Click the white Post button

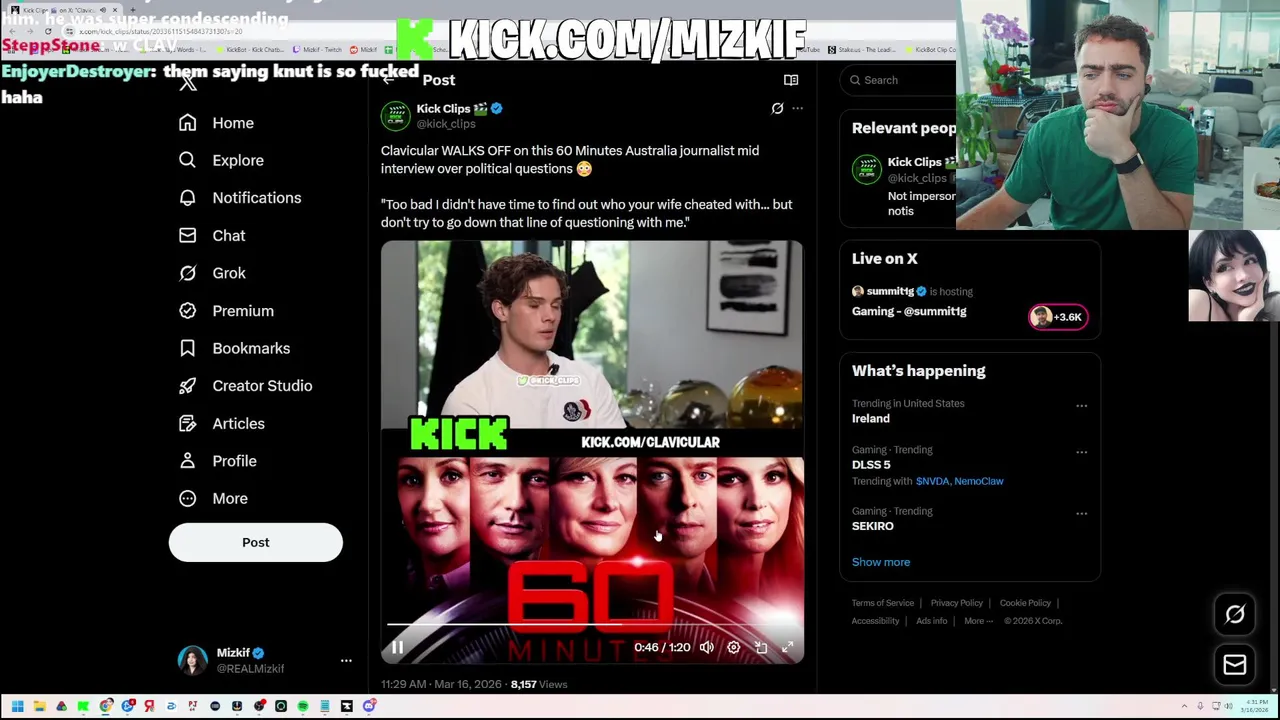[x=255, y=542]
